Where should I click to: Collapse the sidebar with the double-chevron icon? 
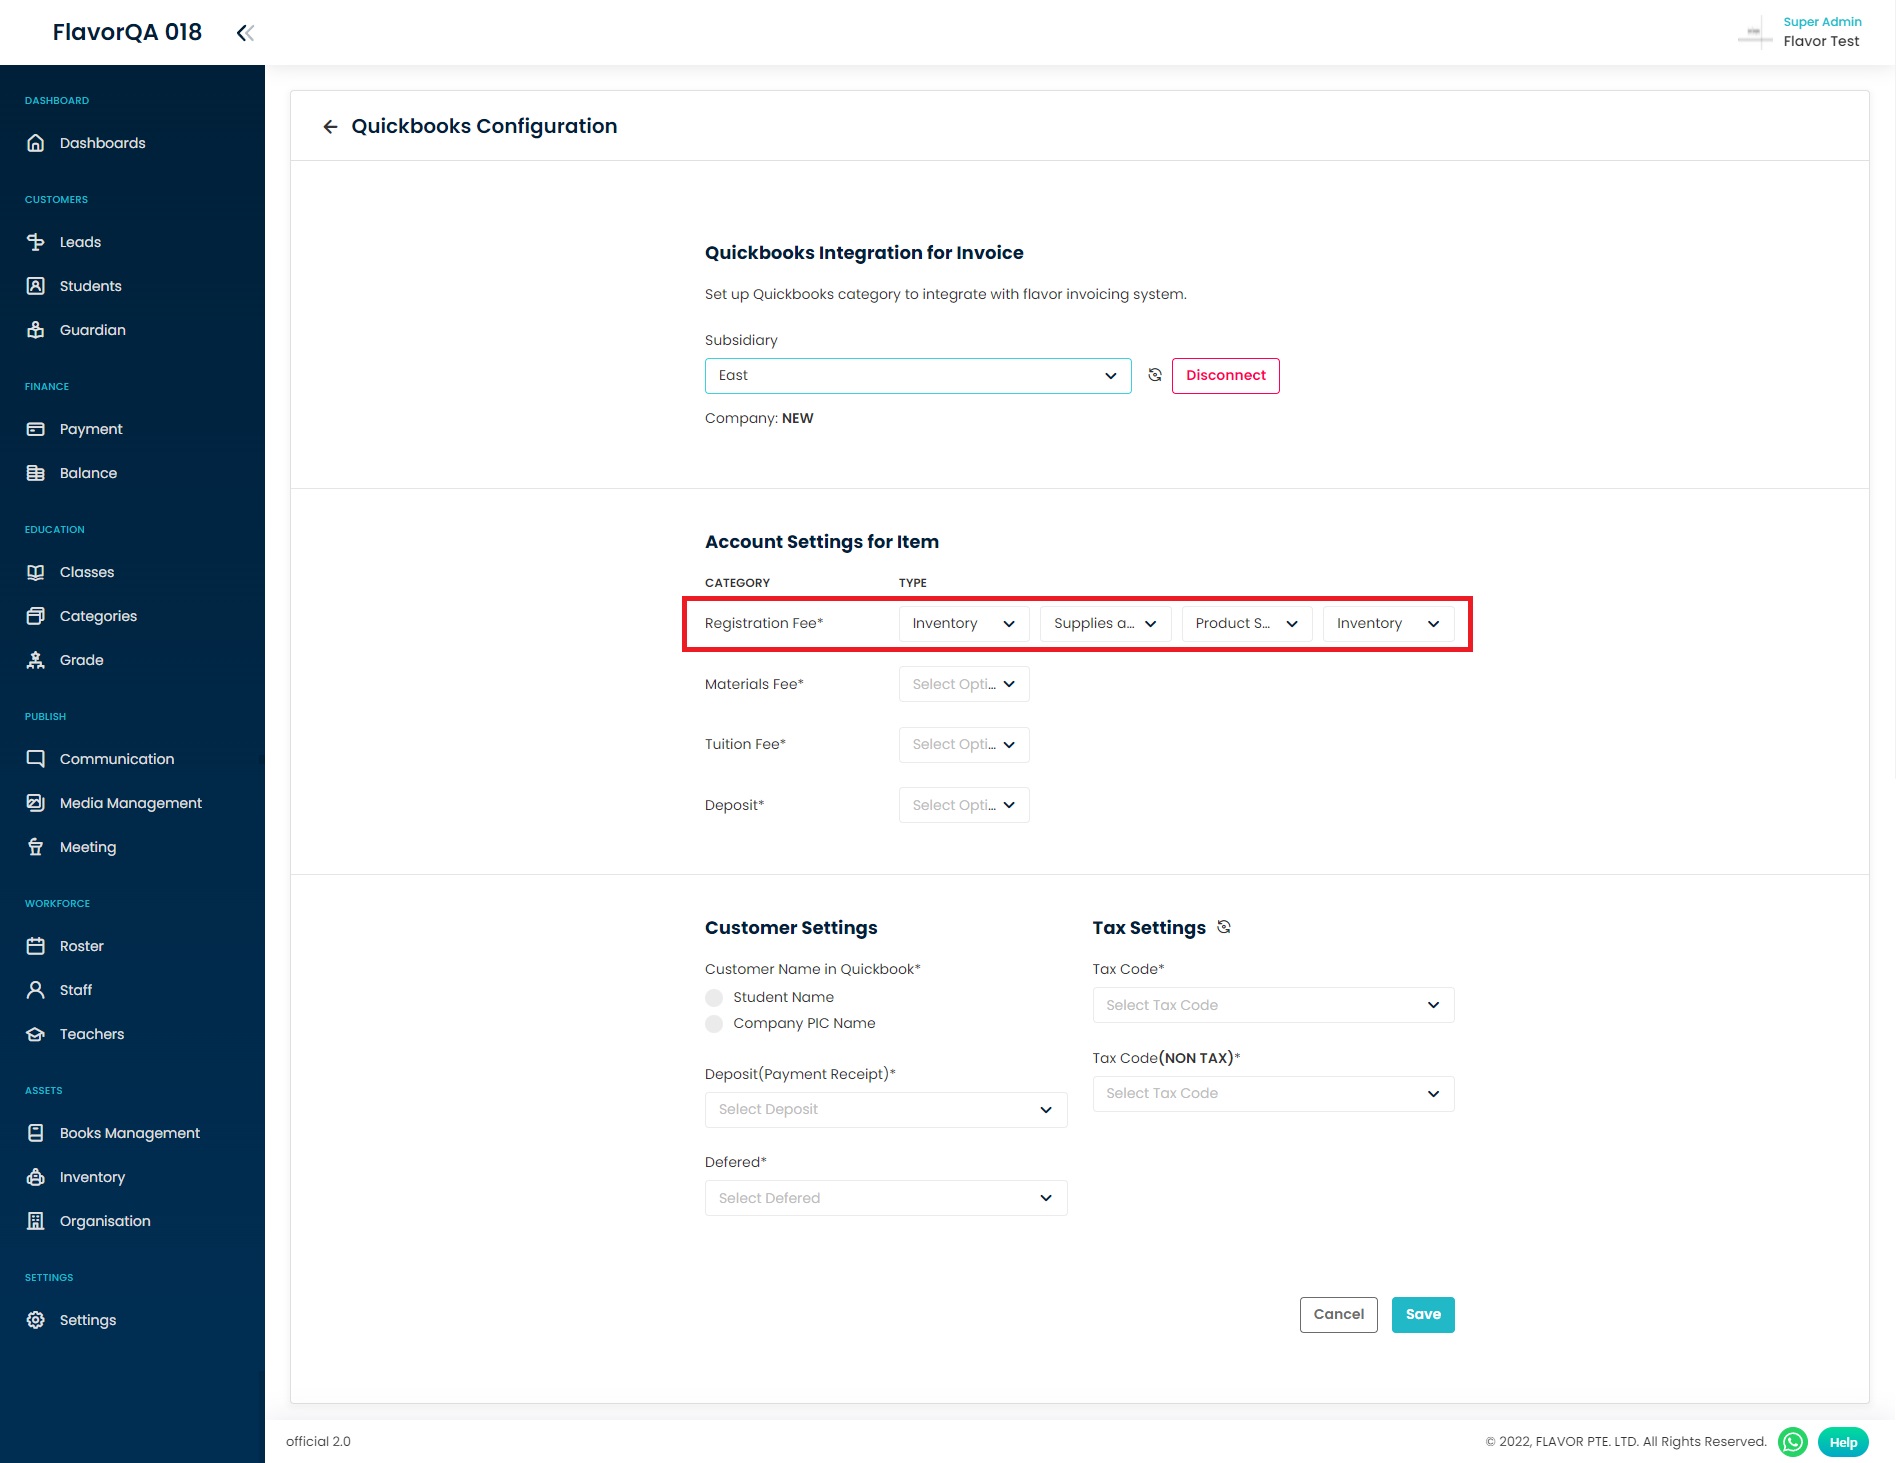click(x=245, y=33)
